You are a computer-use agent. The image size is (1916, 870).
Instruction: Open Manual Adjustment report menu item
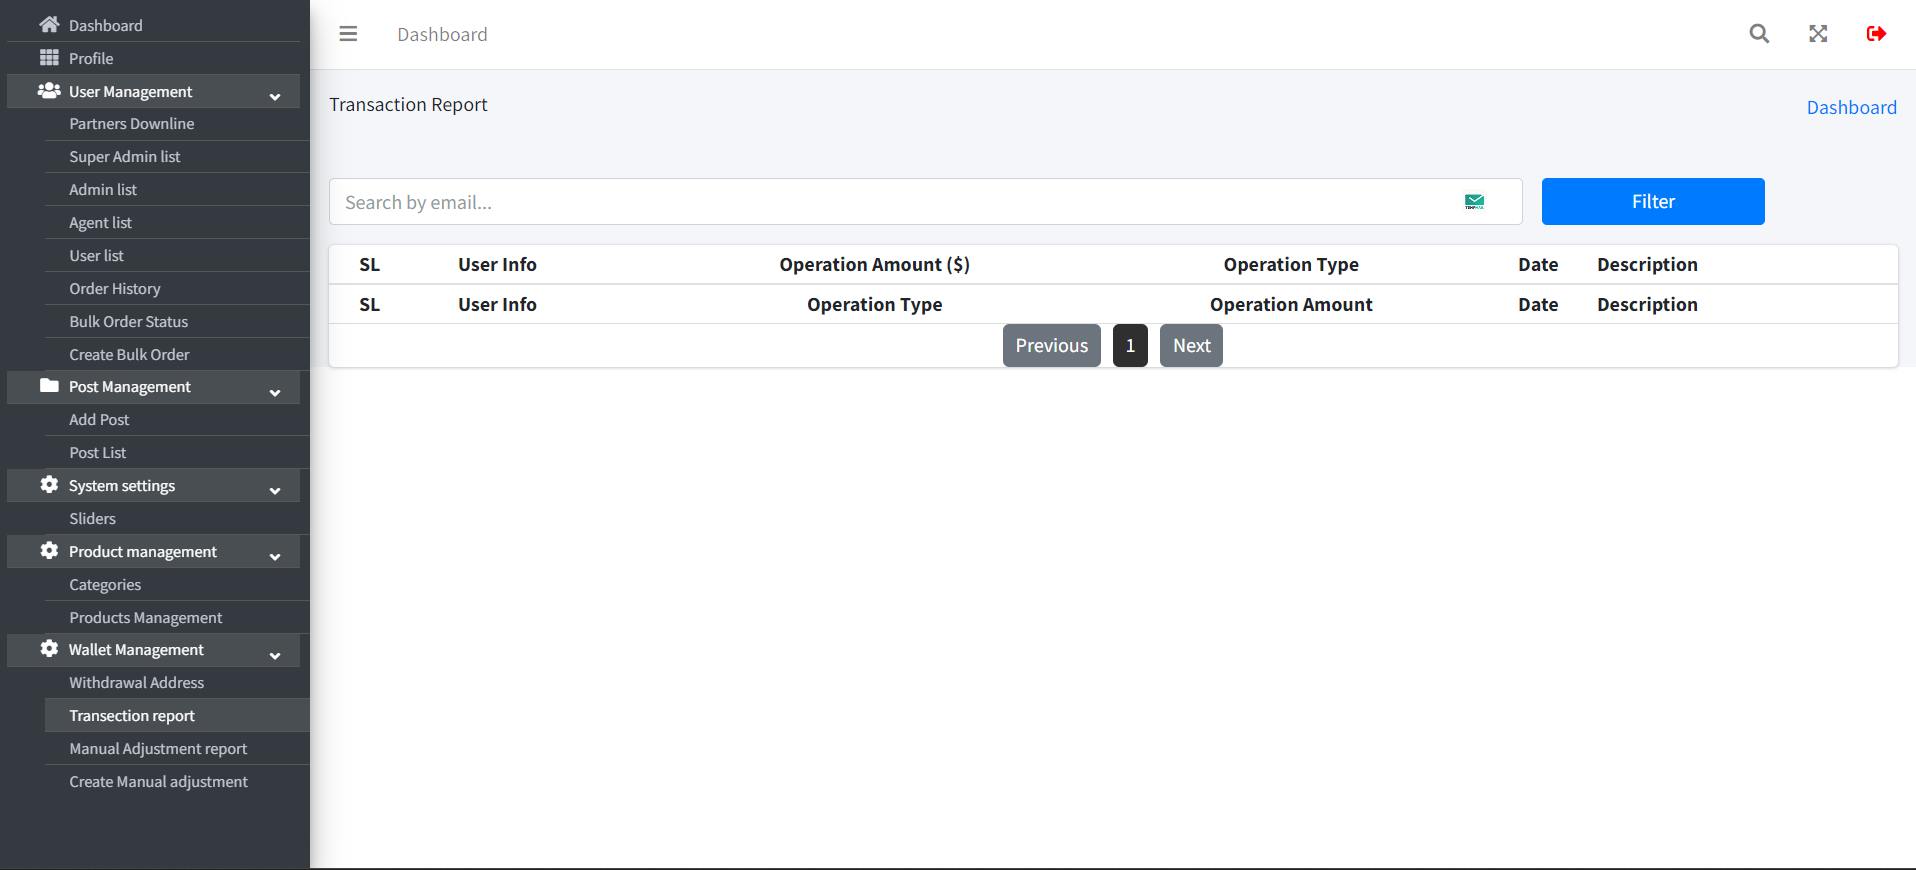[158, 749]
